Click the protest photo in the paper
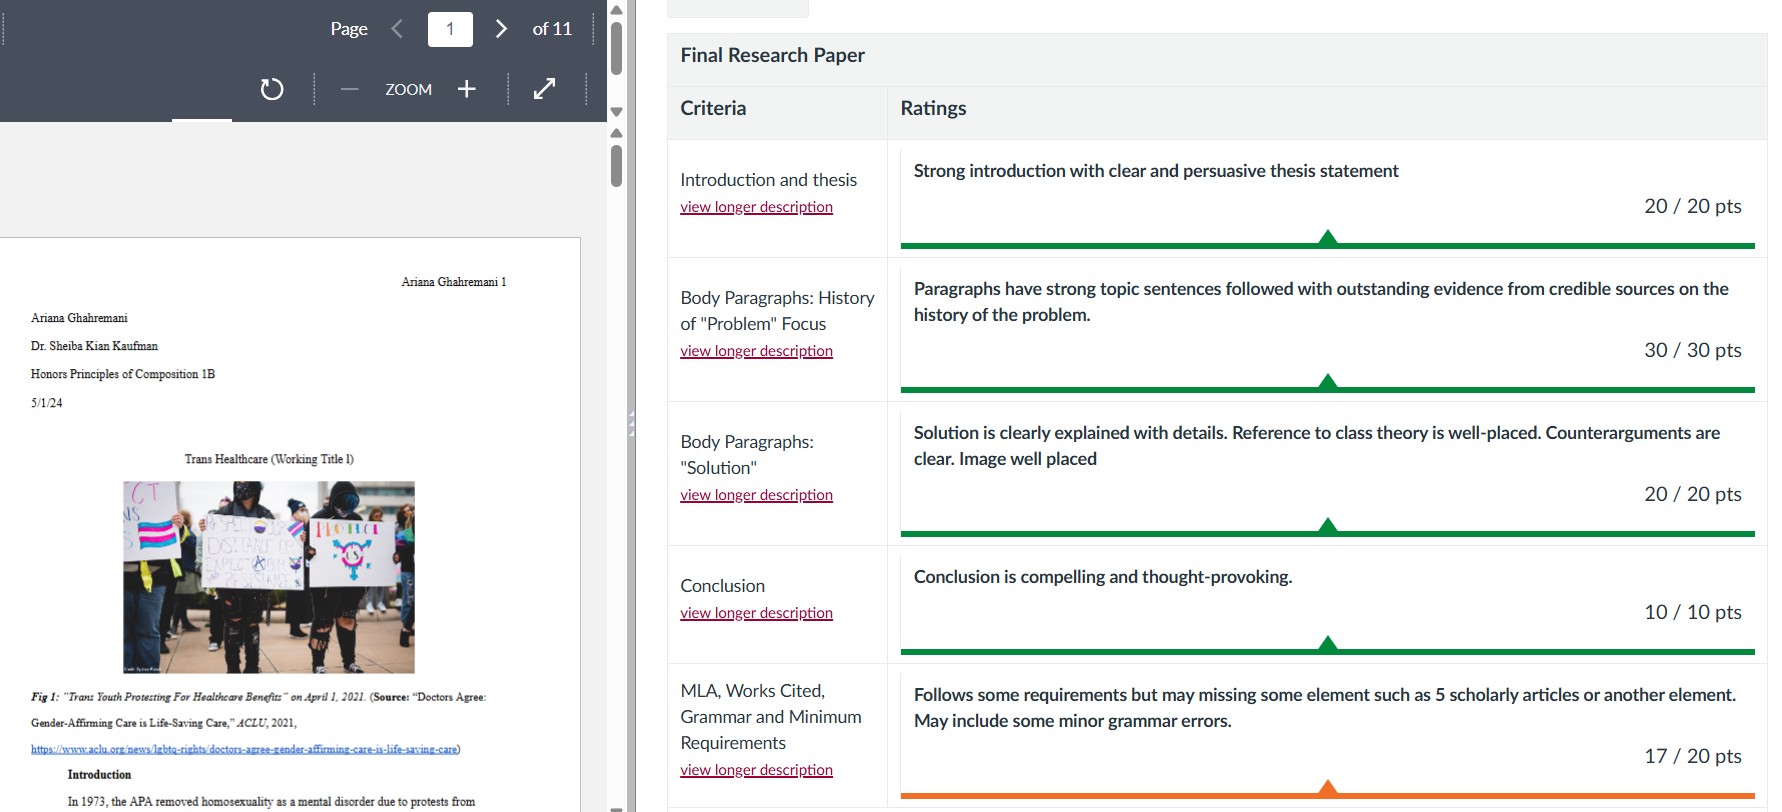This screenshot has height=812, width=1782. click(268, 577)
